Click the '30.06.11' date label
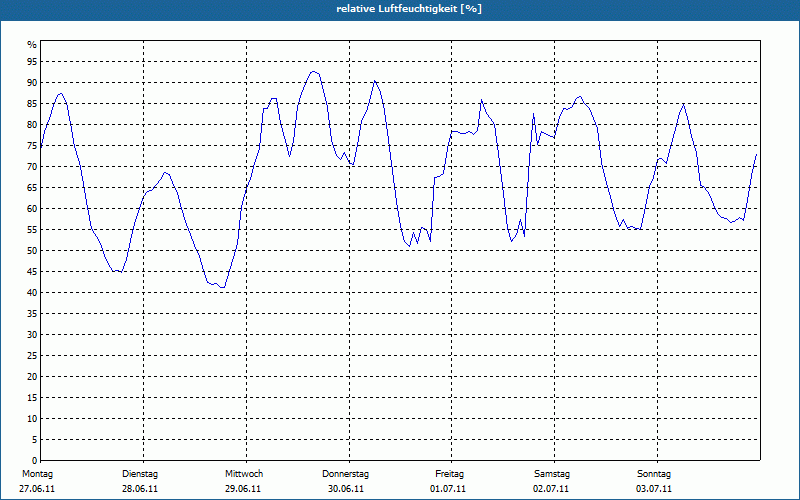 click(x=346, y=489)
